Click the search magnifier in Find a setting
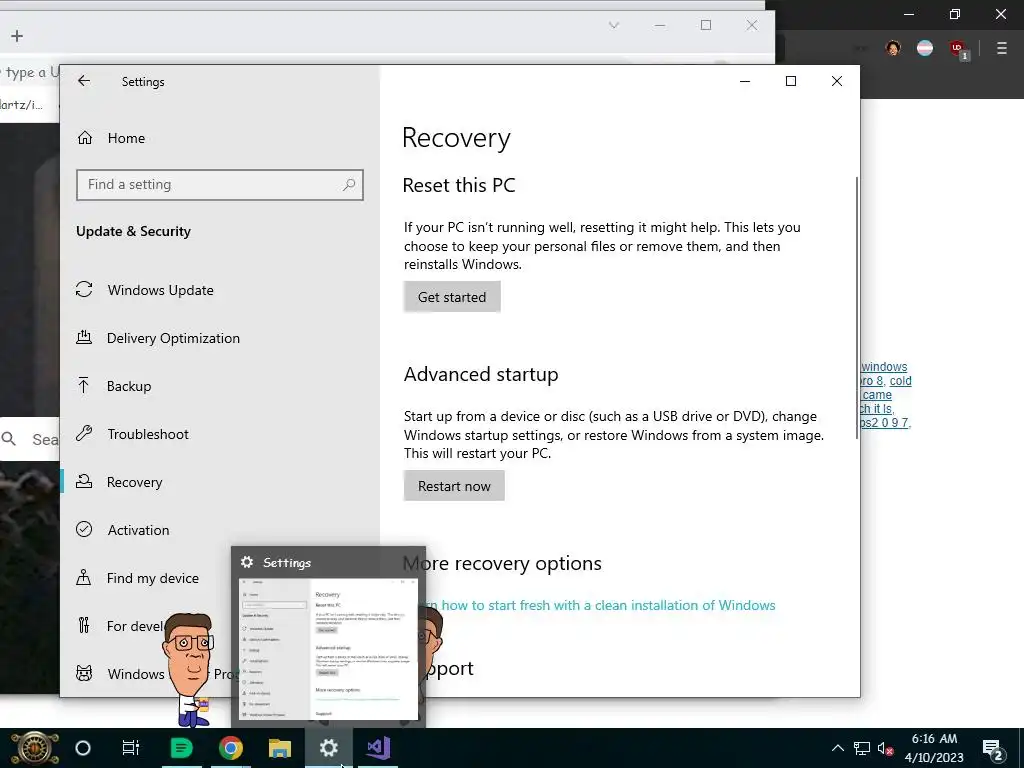 click(349, 185)
